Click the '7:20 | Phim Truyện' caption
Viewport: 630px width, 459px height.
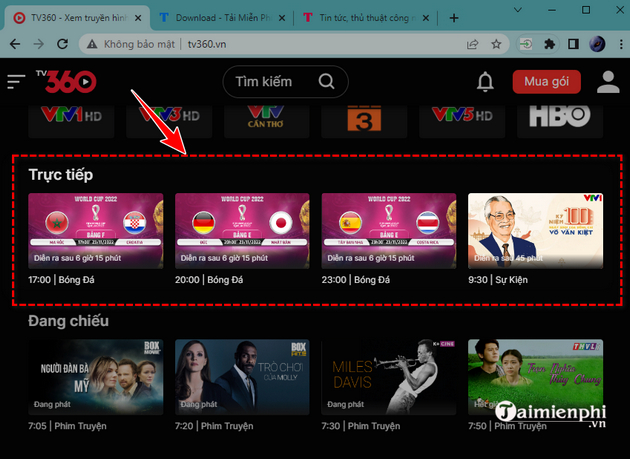(x=214, y=426)
